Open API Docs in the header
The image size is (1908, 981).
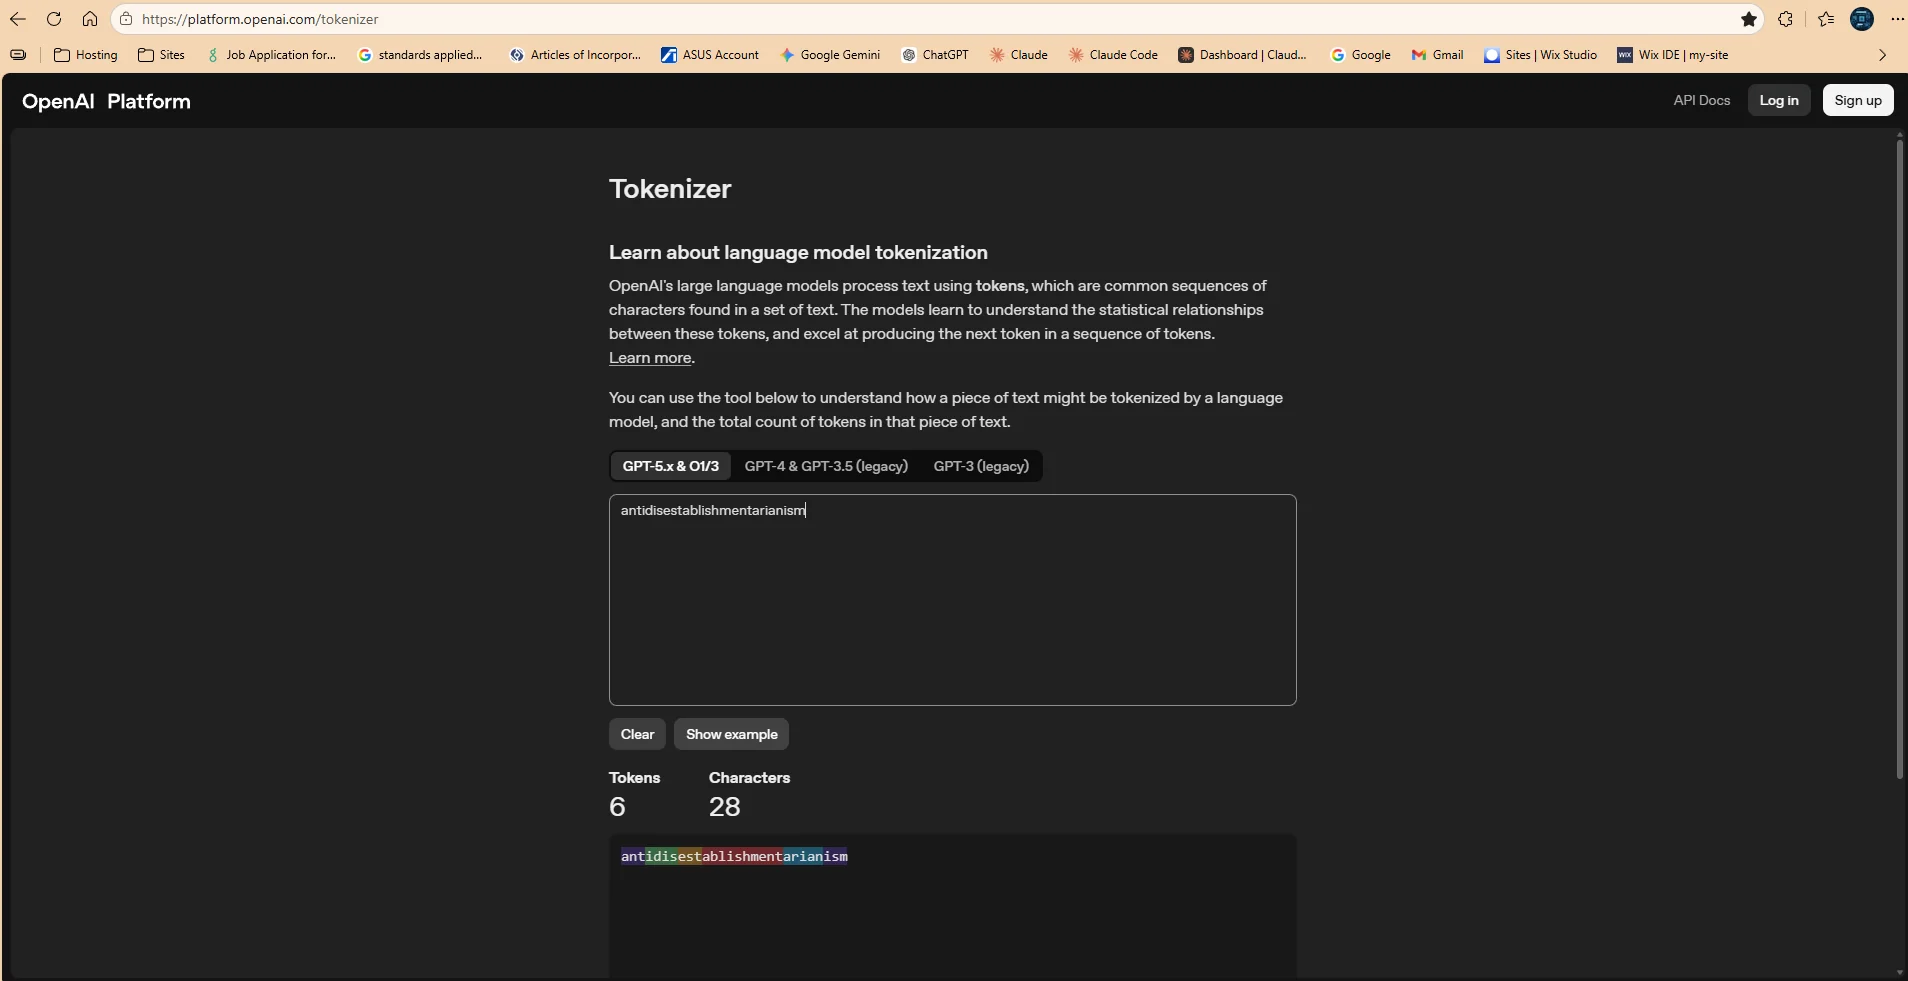1701,100
